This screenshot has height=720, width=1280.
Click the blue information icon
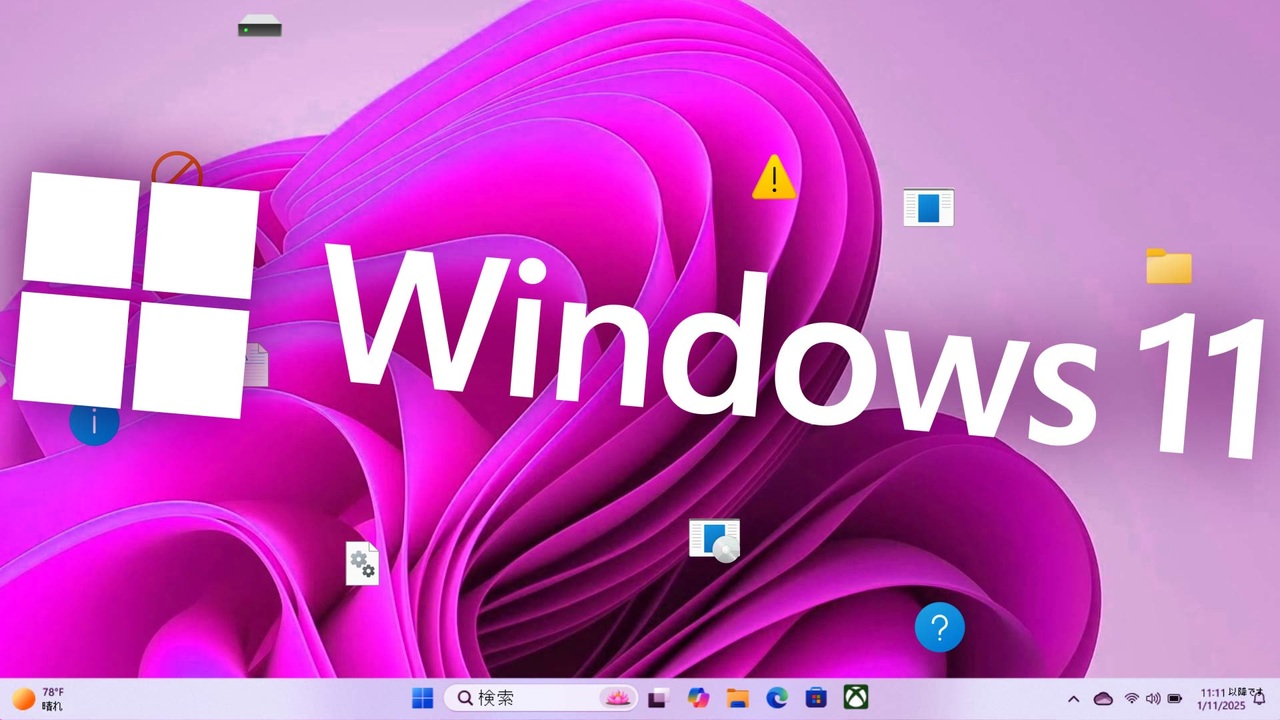click(94, 424)
